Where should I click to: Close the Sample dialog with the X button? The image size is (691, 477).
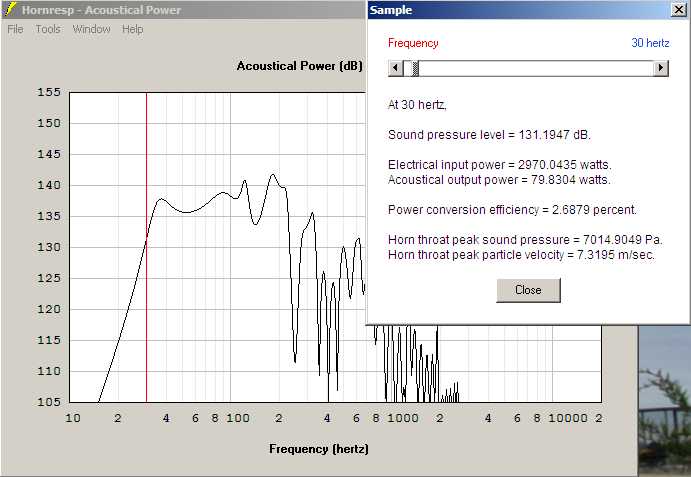click(679, 10)
